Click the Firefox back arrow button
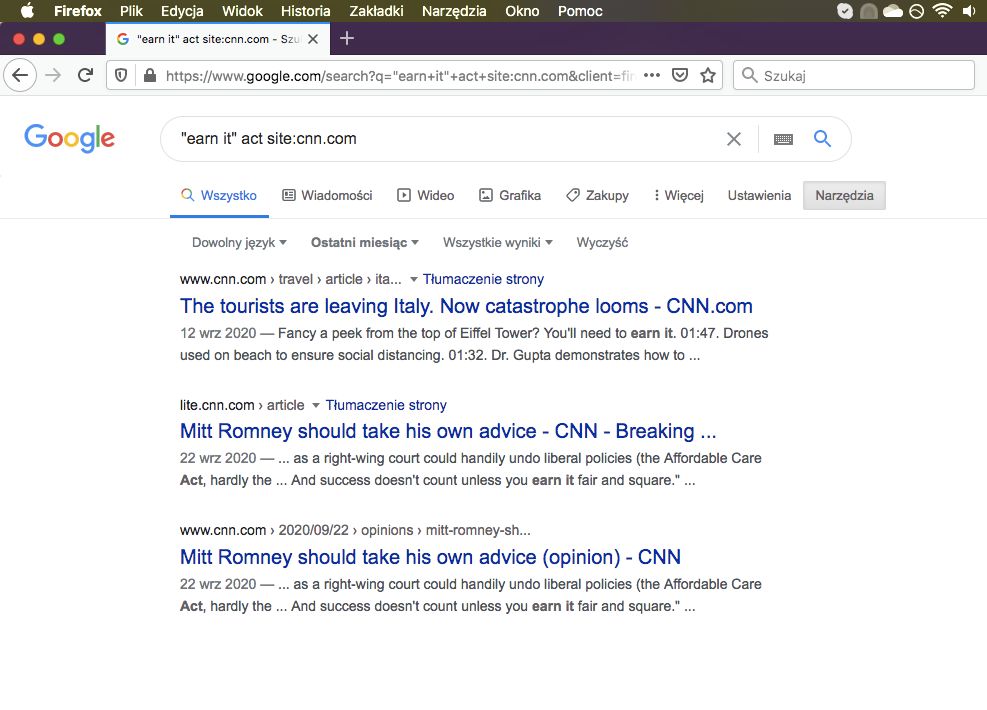 (x=20, y=75)
